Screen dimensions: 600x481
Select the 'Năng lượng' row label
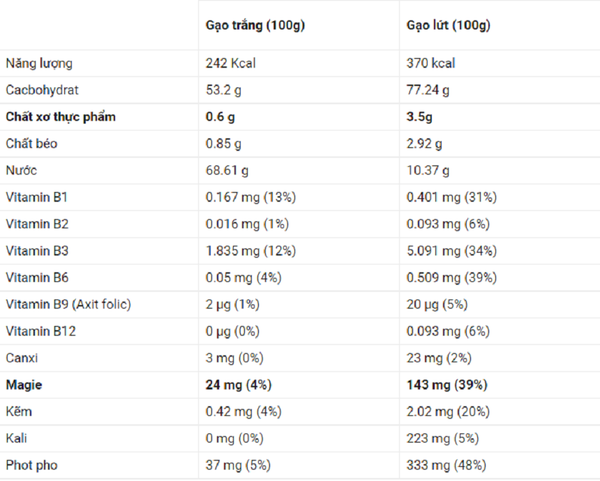click(39, 64)
